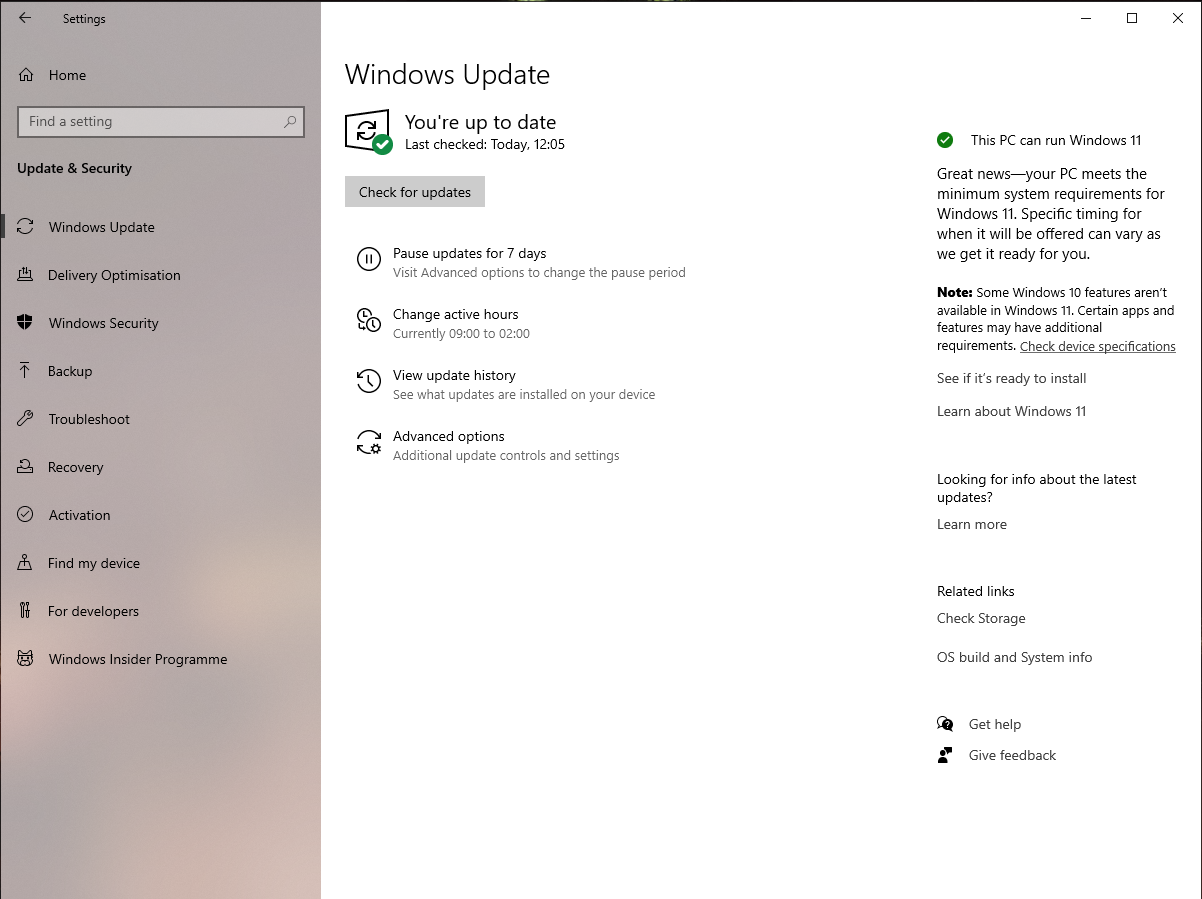Image resolution: width=1202 pixels, height=899 pixels.
Task: Click the Troubleshoot wrench icon
Action: [26, 419]
